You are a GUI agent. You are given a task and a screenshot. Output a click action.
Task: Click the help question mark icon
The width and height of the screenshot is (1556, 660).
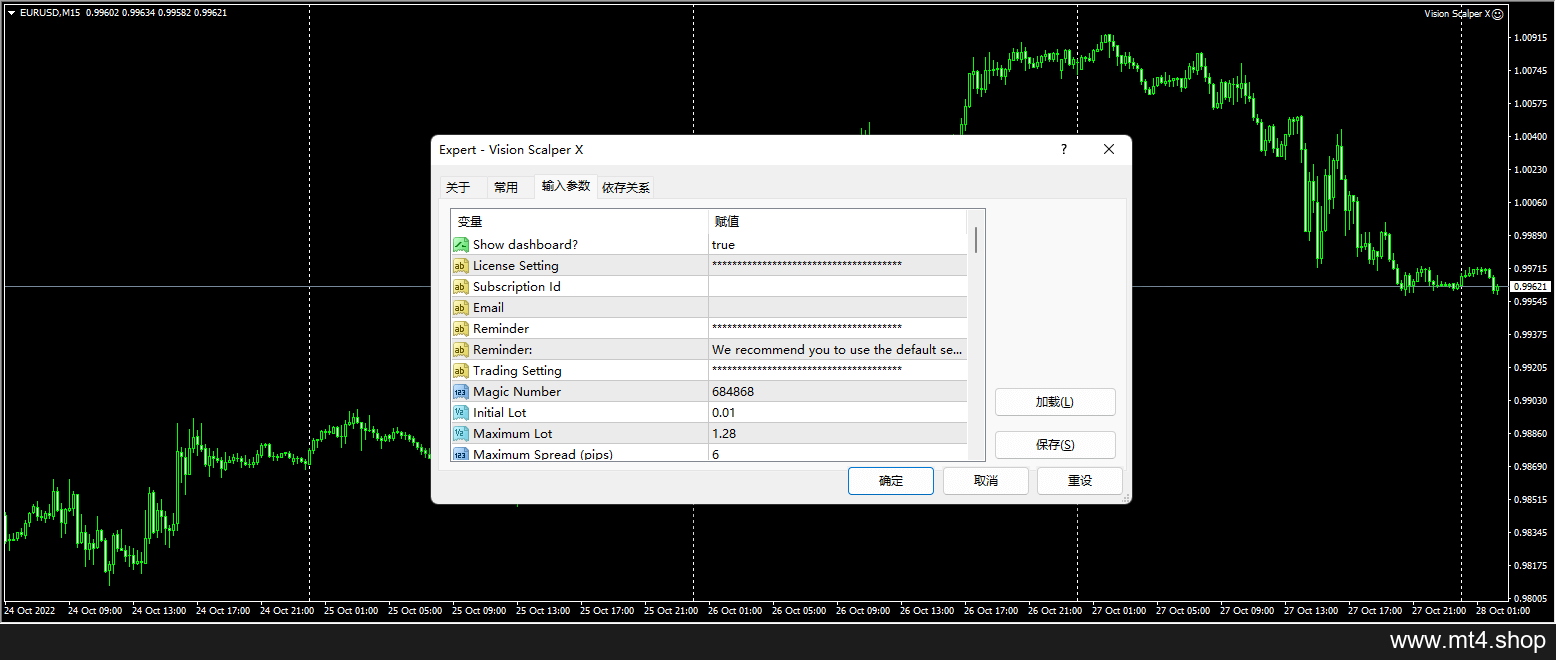(1064, 149)
